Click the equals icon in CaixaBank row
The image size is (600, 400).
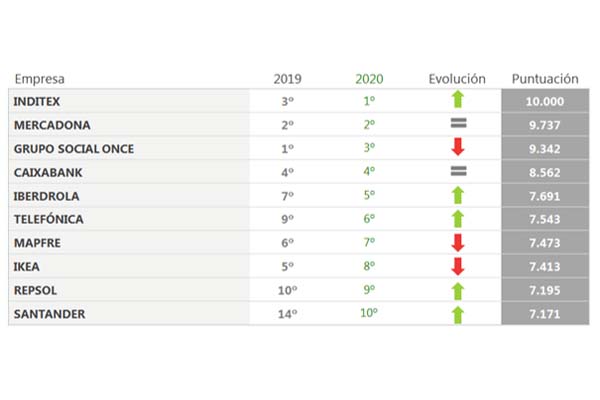[x=459, y=171]
